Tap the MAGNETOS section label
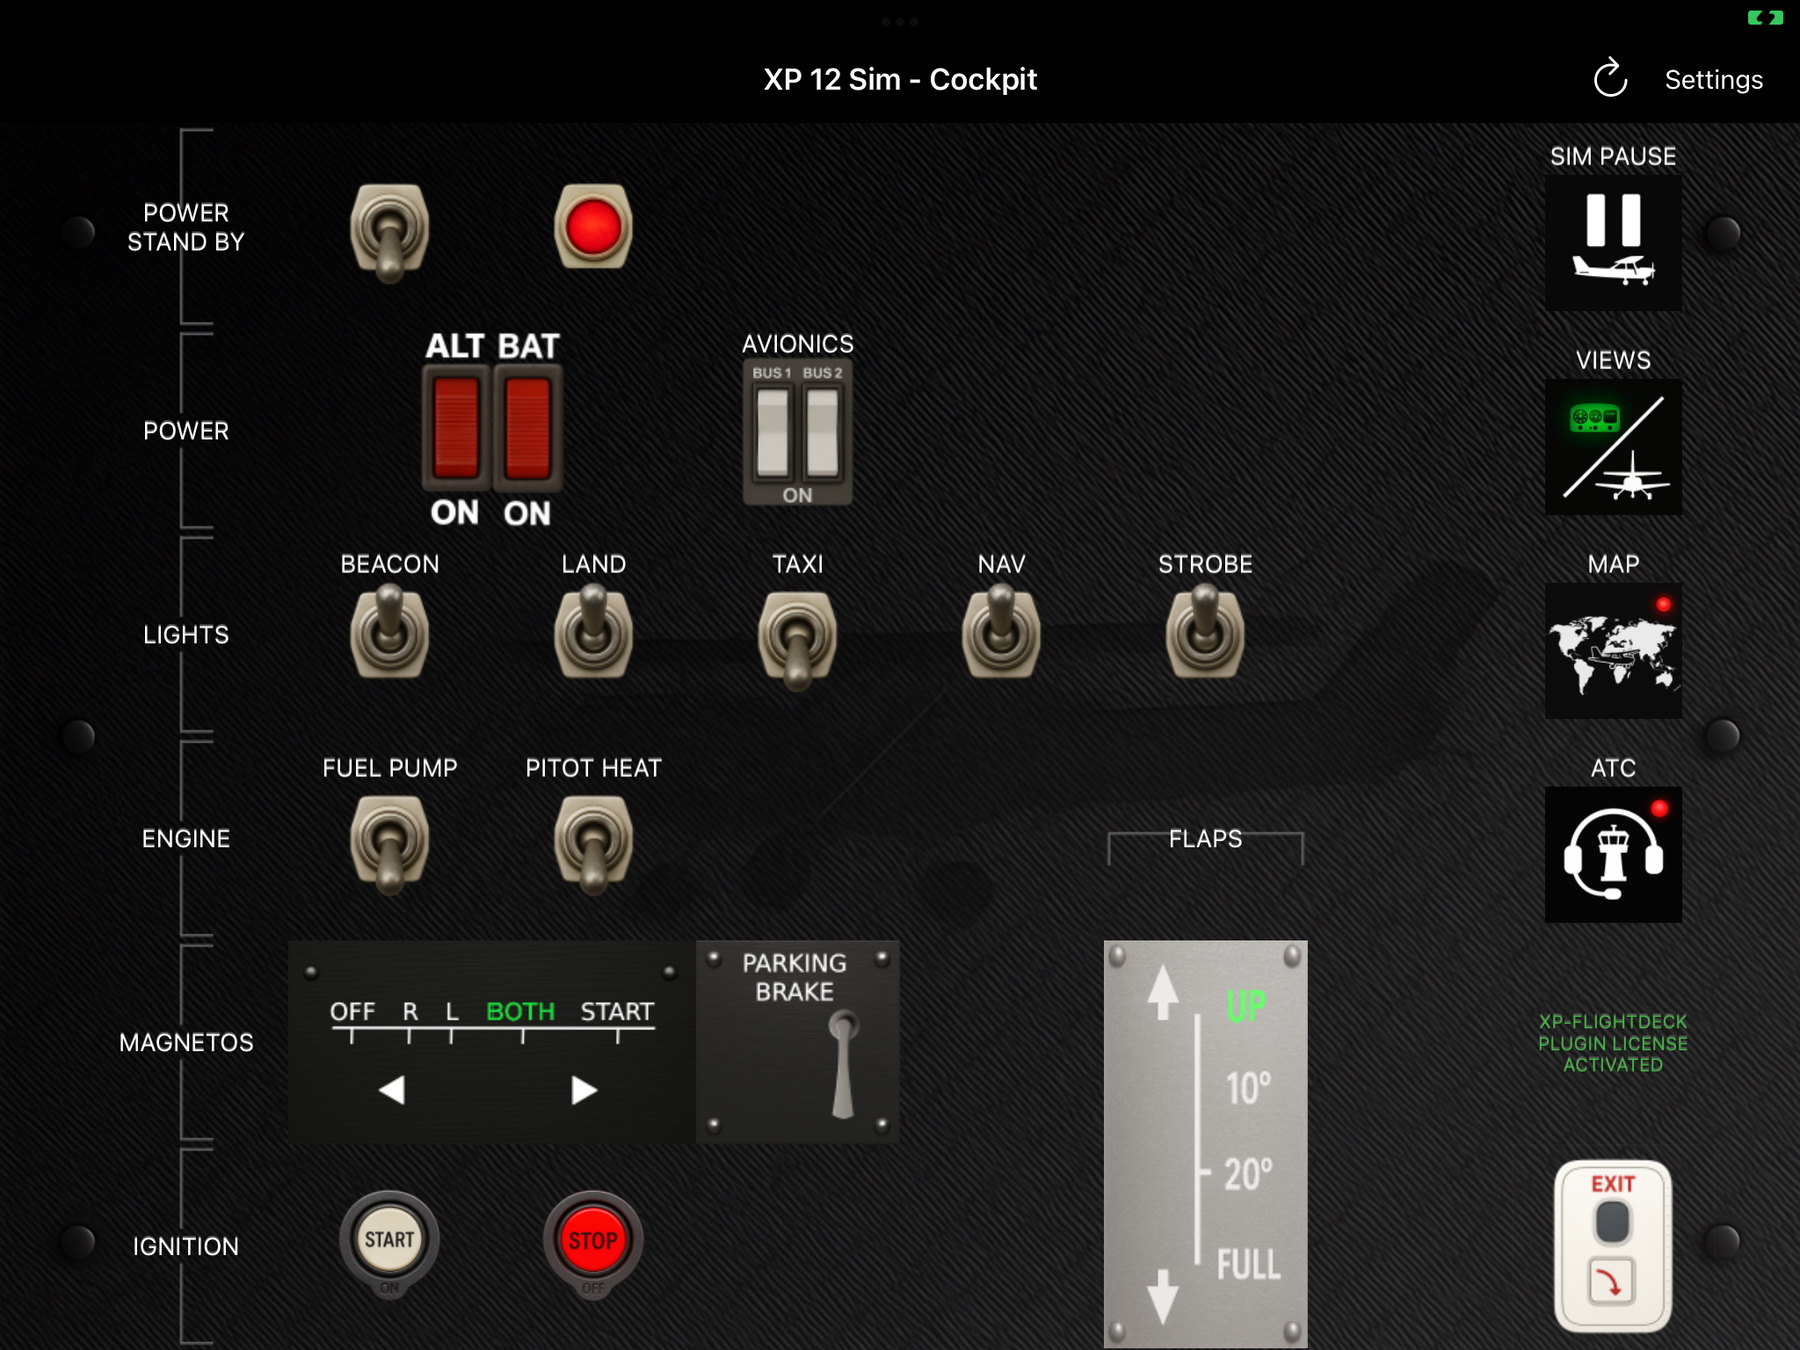This screenshot has width=1800, height=1350. pos(186,1043)
